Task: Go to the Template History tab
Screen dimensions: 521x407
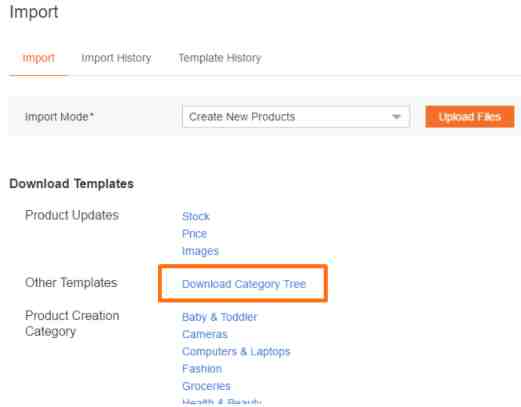Action: click(220, 58)
